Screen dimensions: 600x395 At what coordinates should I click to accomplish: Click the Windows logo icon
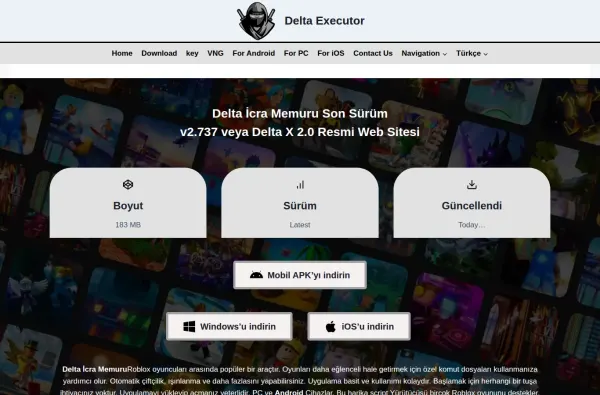[189, 326]
